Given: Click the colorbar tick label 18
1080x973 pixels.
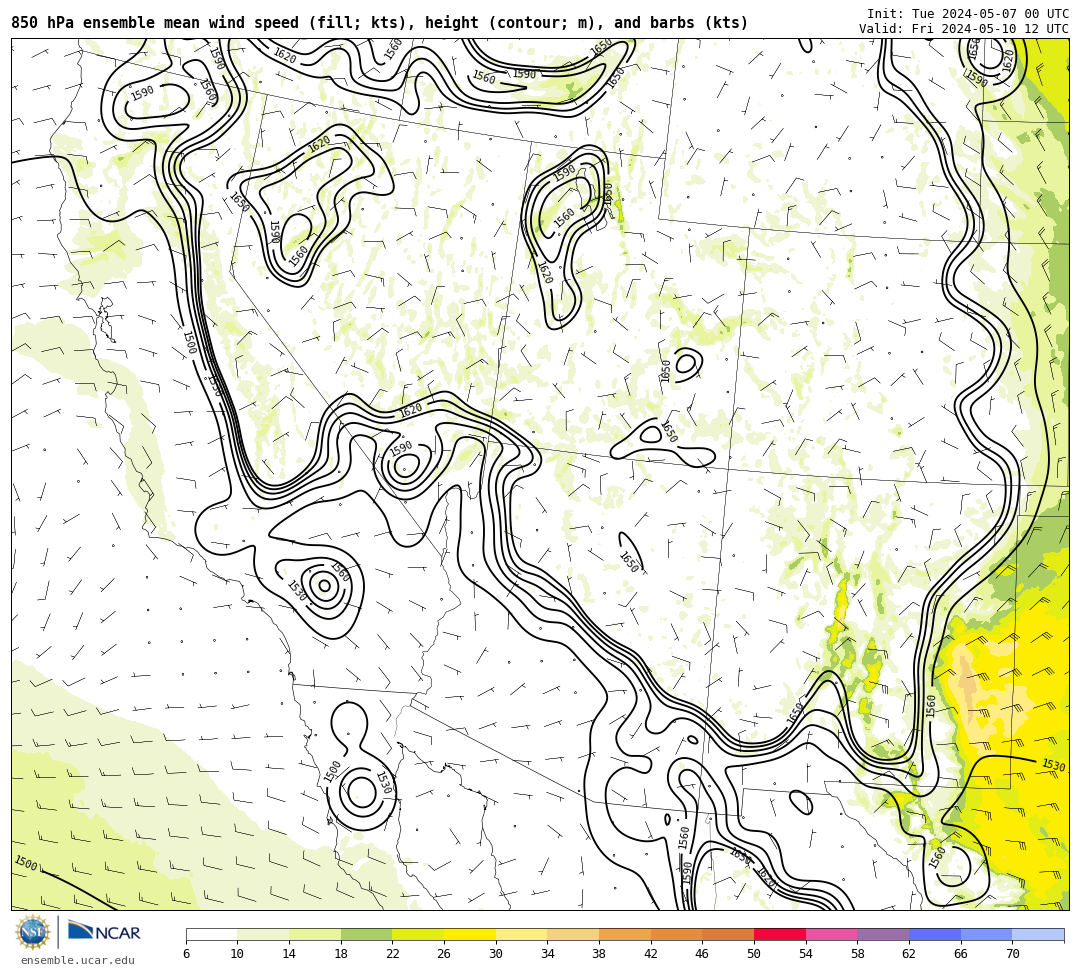Looking at the screenshot, I should tap(341, 954).
